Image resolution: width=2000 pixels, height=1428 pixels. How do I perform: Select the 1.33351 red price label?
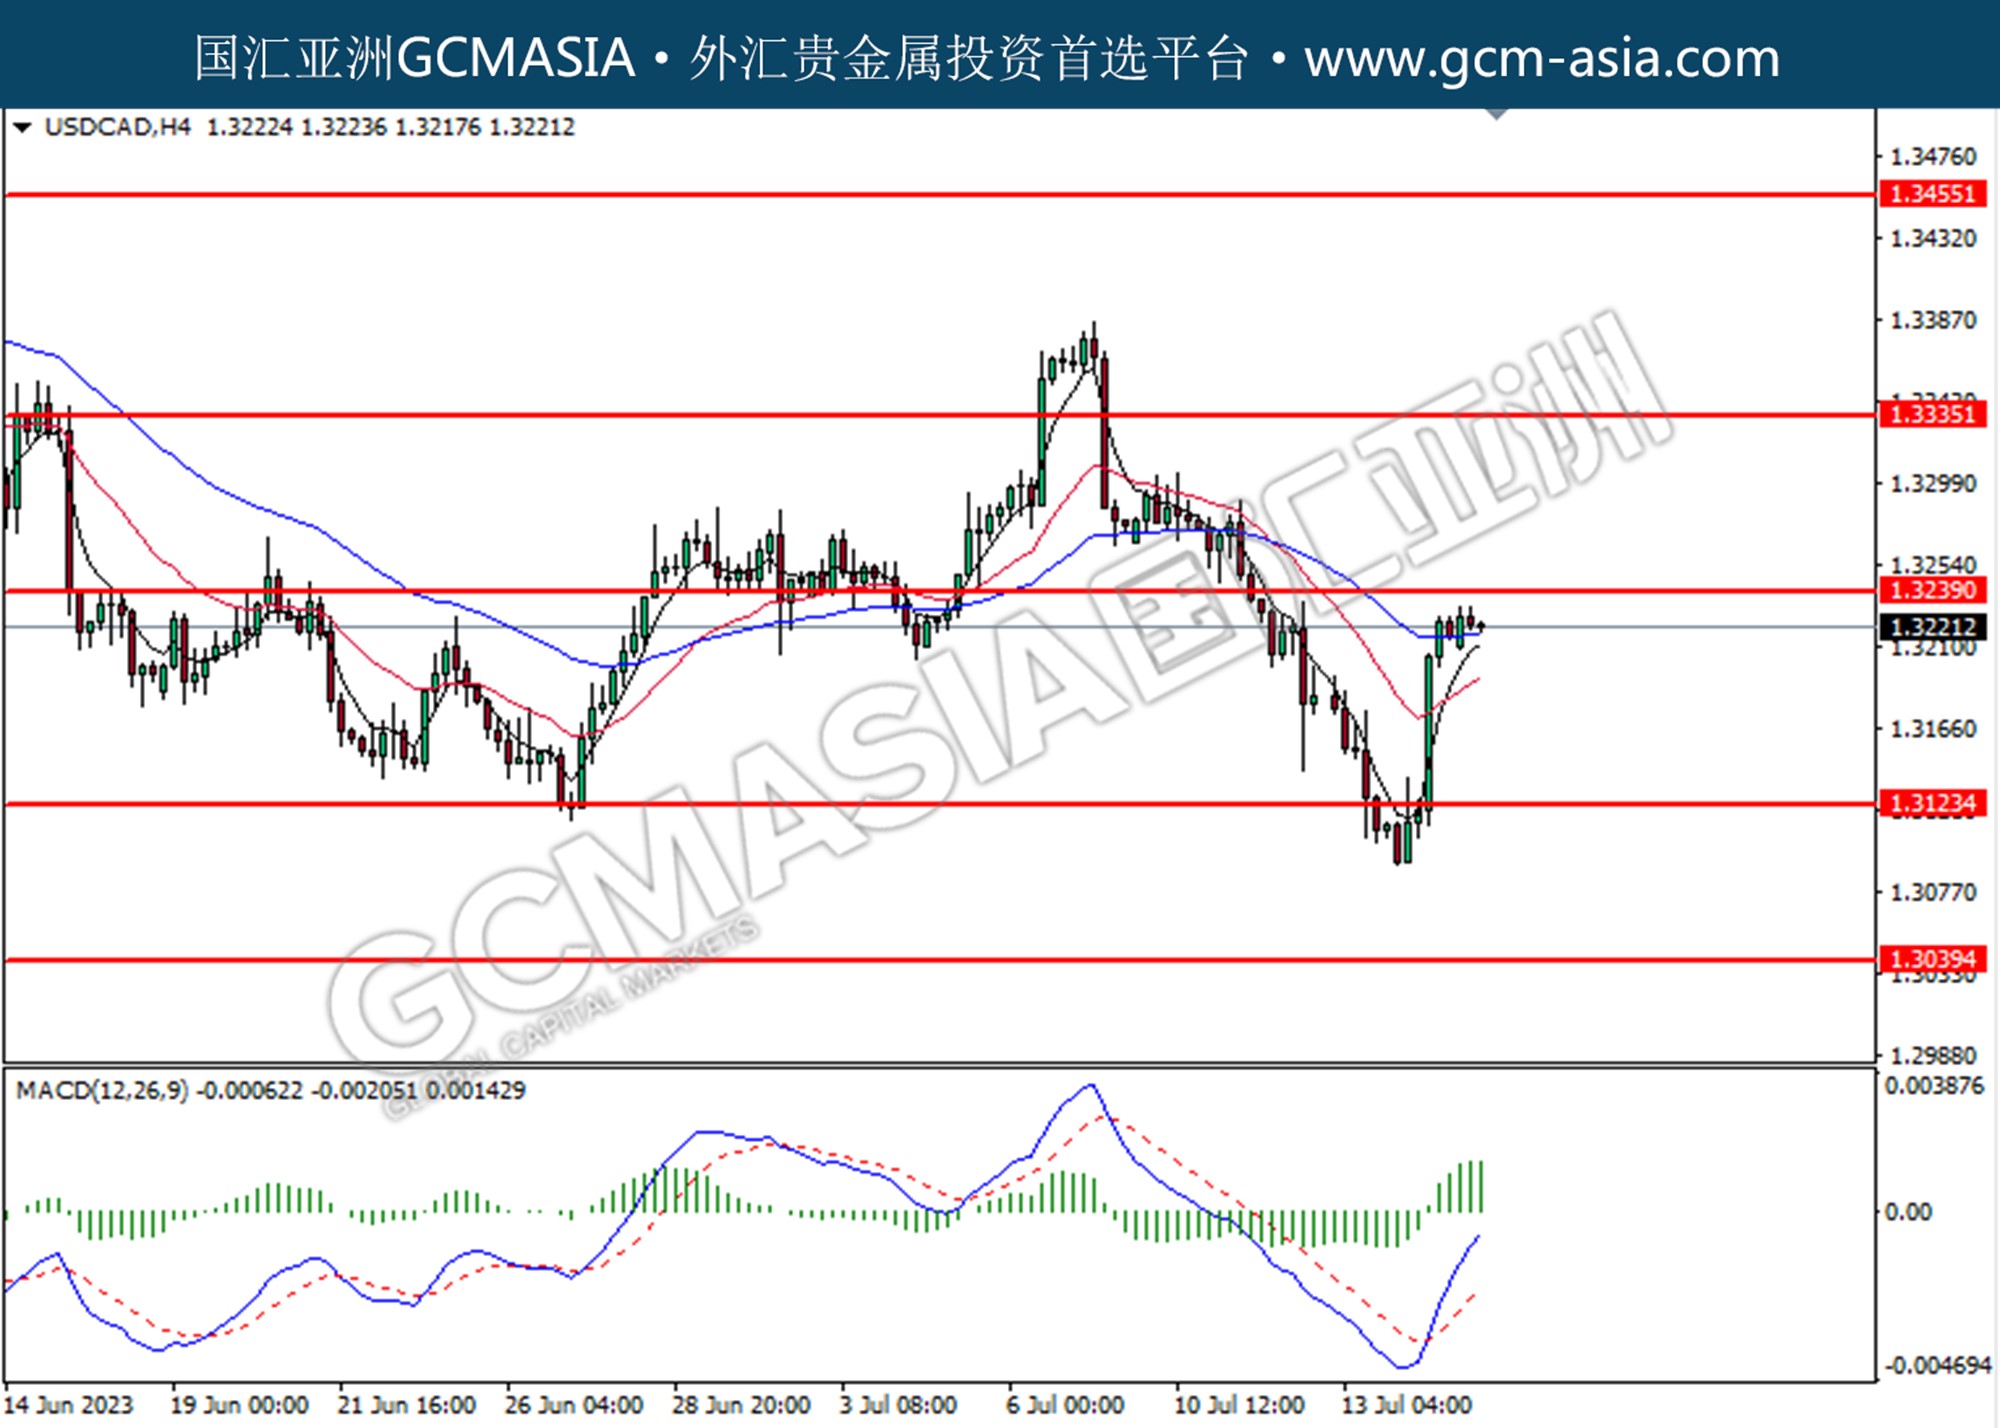point(1932,414)
